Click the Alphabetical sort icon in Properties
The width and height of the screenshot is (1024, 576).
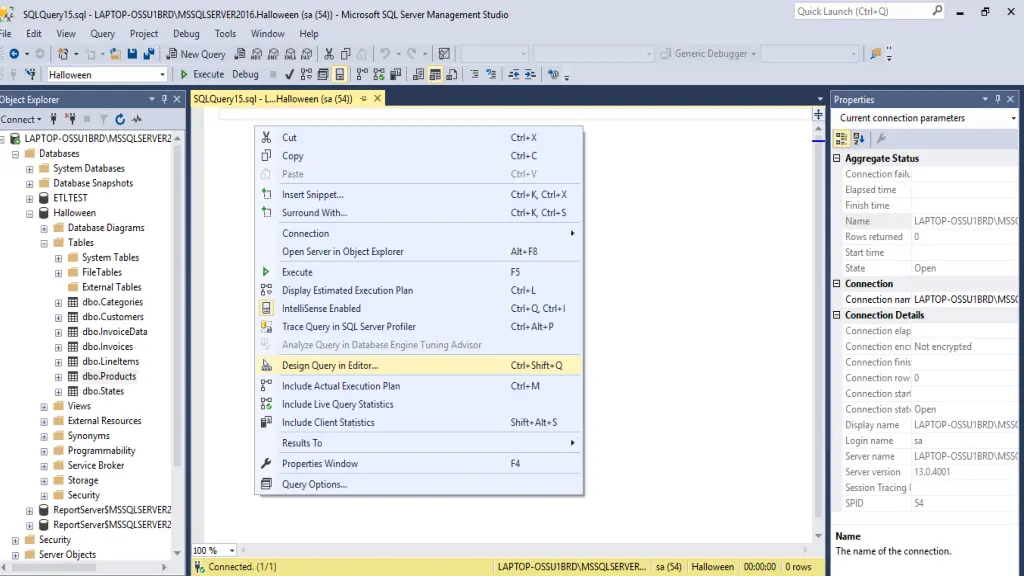click(x=859, y=138)
